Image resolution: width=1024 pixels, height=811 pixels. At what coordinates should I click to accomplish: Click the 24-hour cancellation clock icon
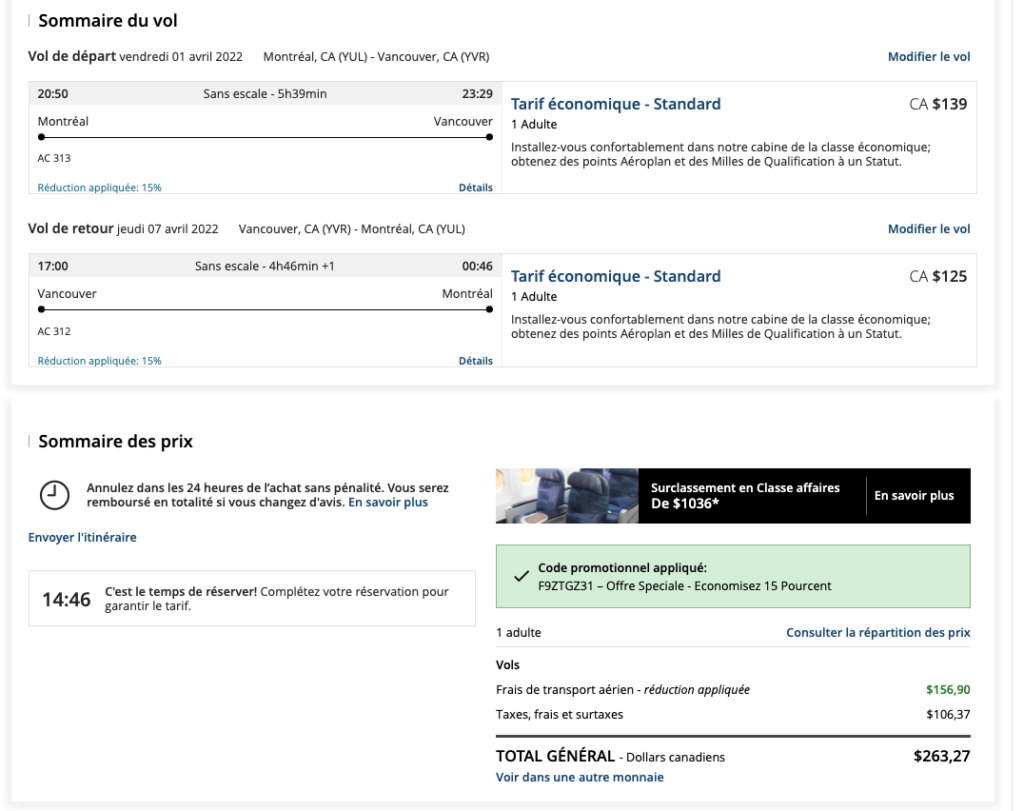tap(54, 495)
